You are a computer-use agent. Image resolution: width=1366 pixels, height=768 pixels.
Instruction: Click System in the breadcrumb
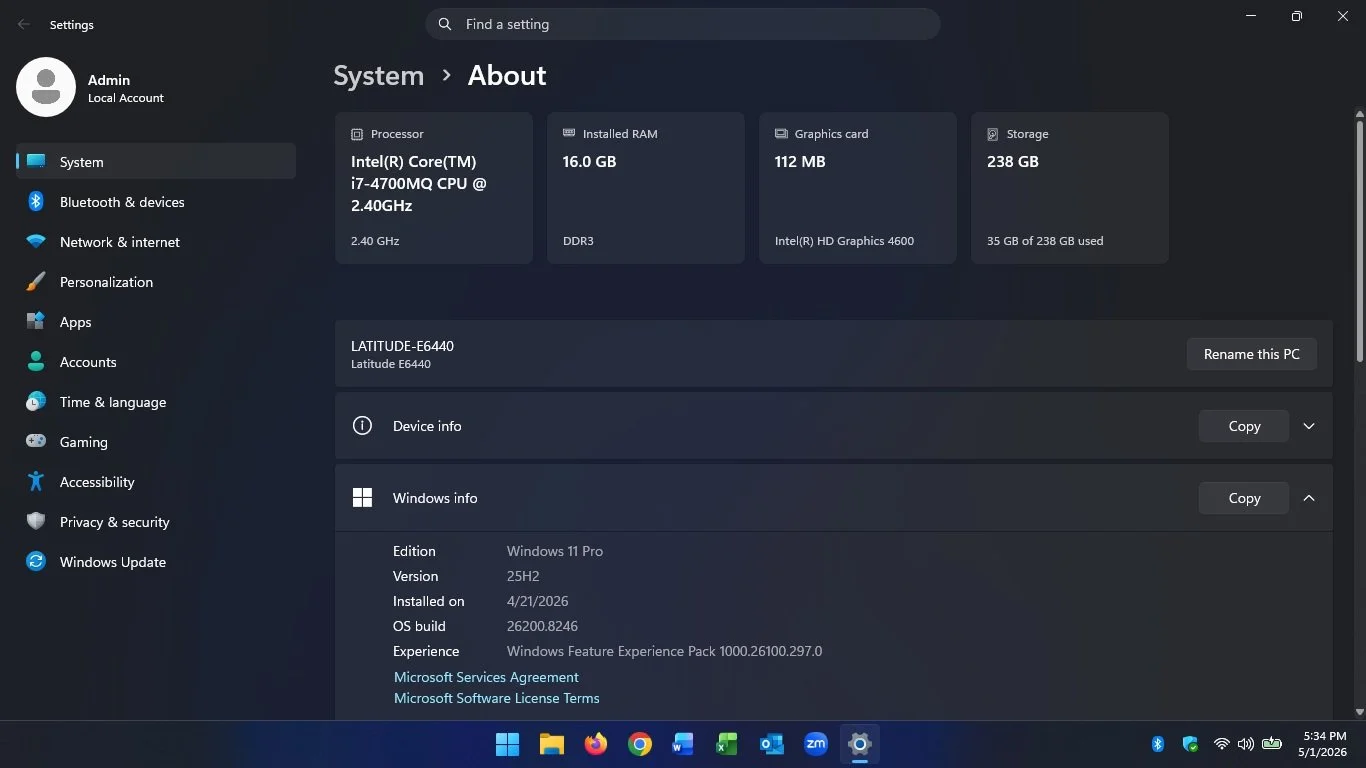click(379, 76)
